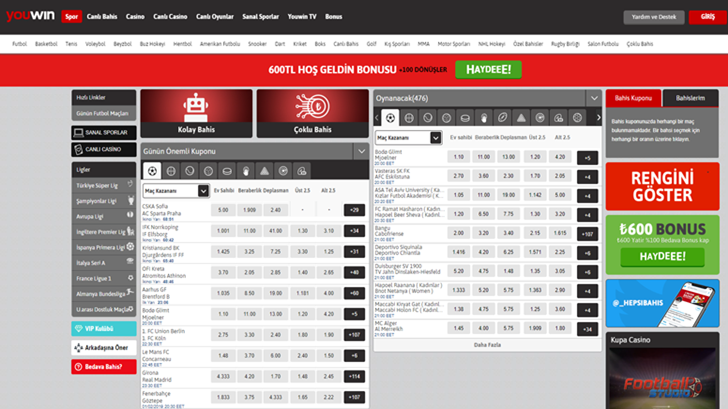Select handball hand icon in Oynanacak panel
This screenshot has width=728, height=409.
click(x=484, y=118)
